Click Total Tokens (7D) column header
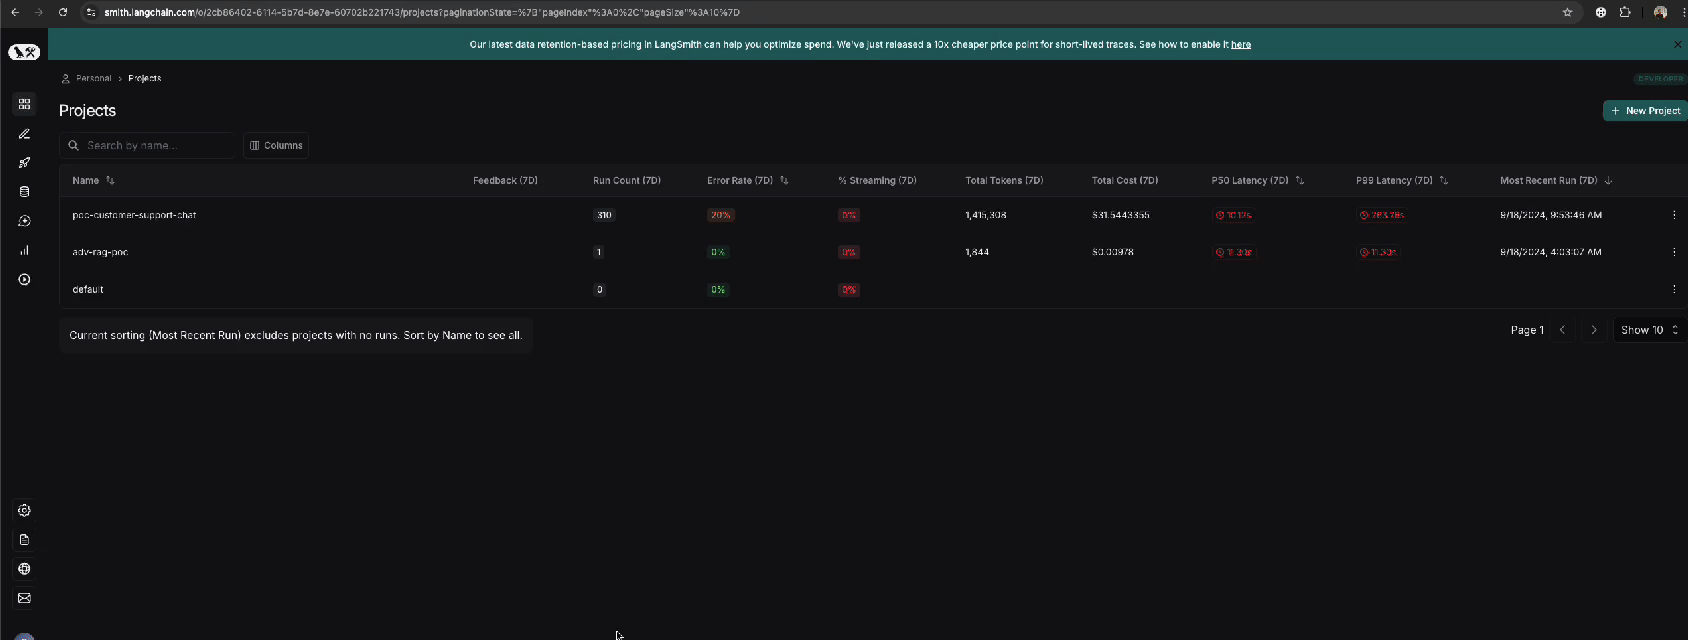The height and width of the screenshot is (640, 1688). point(1004,181)
